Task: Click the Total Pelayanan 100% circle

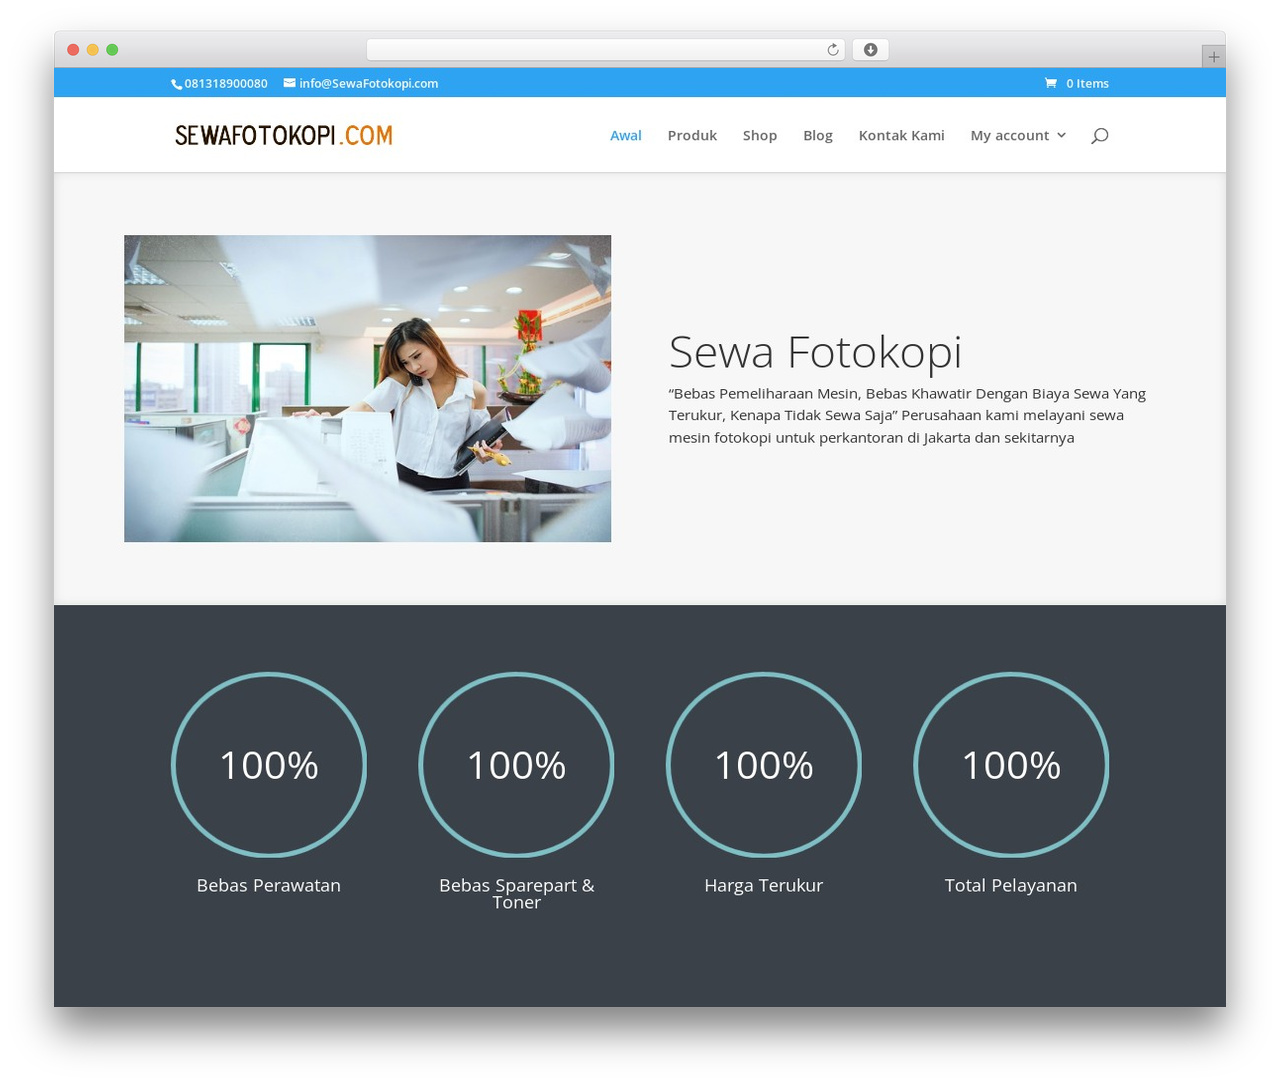Action: 1011,765
